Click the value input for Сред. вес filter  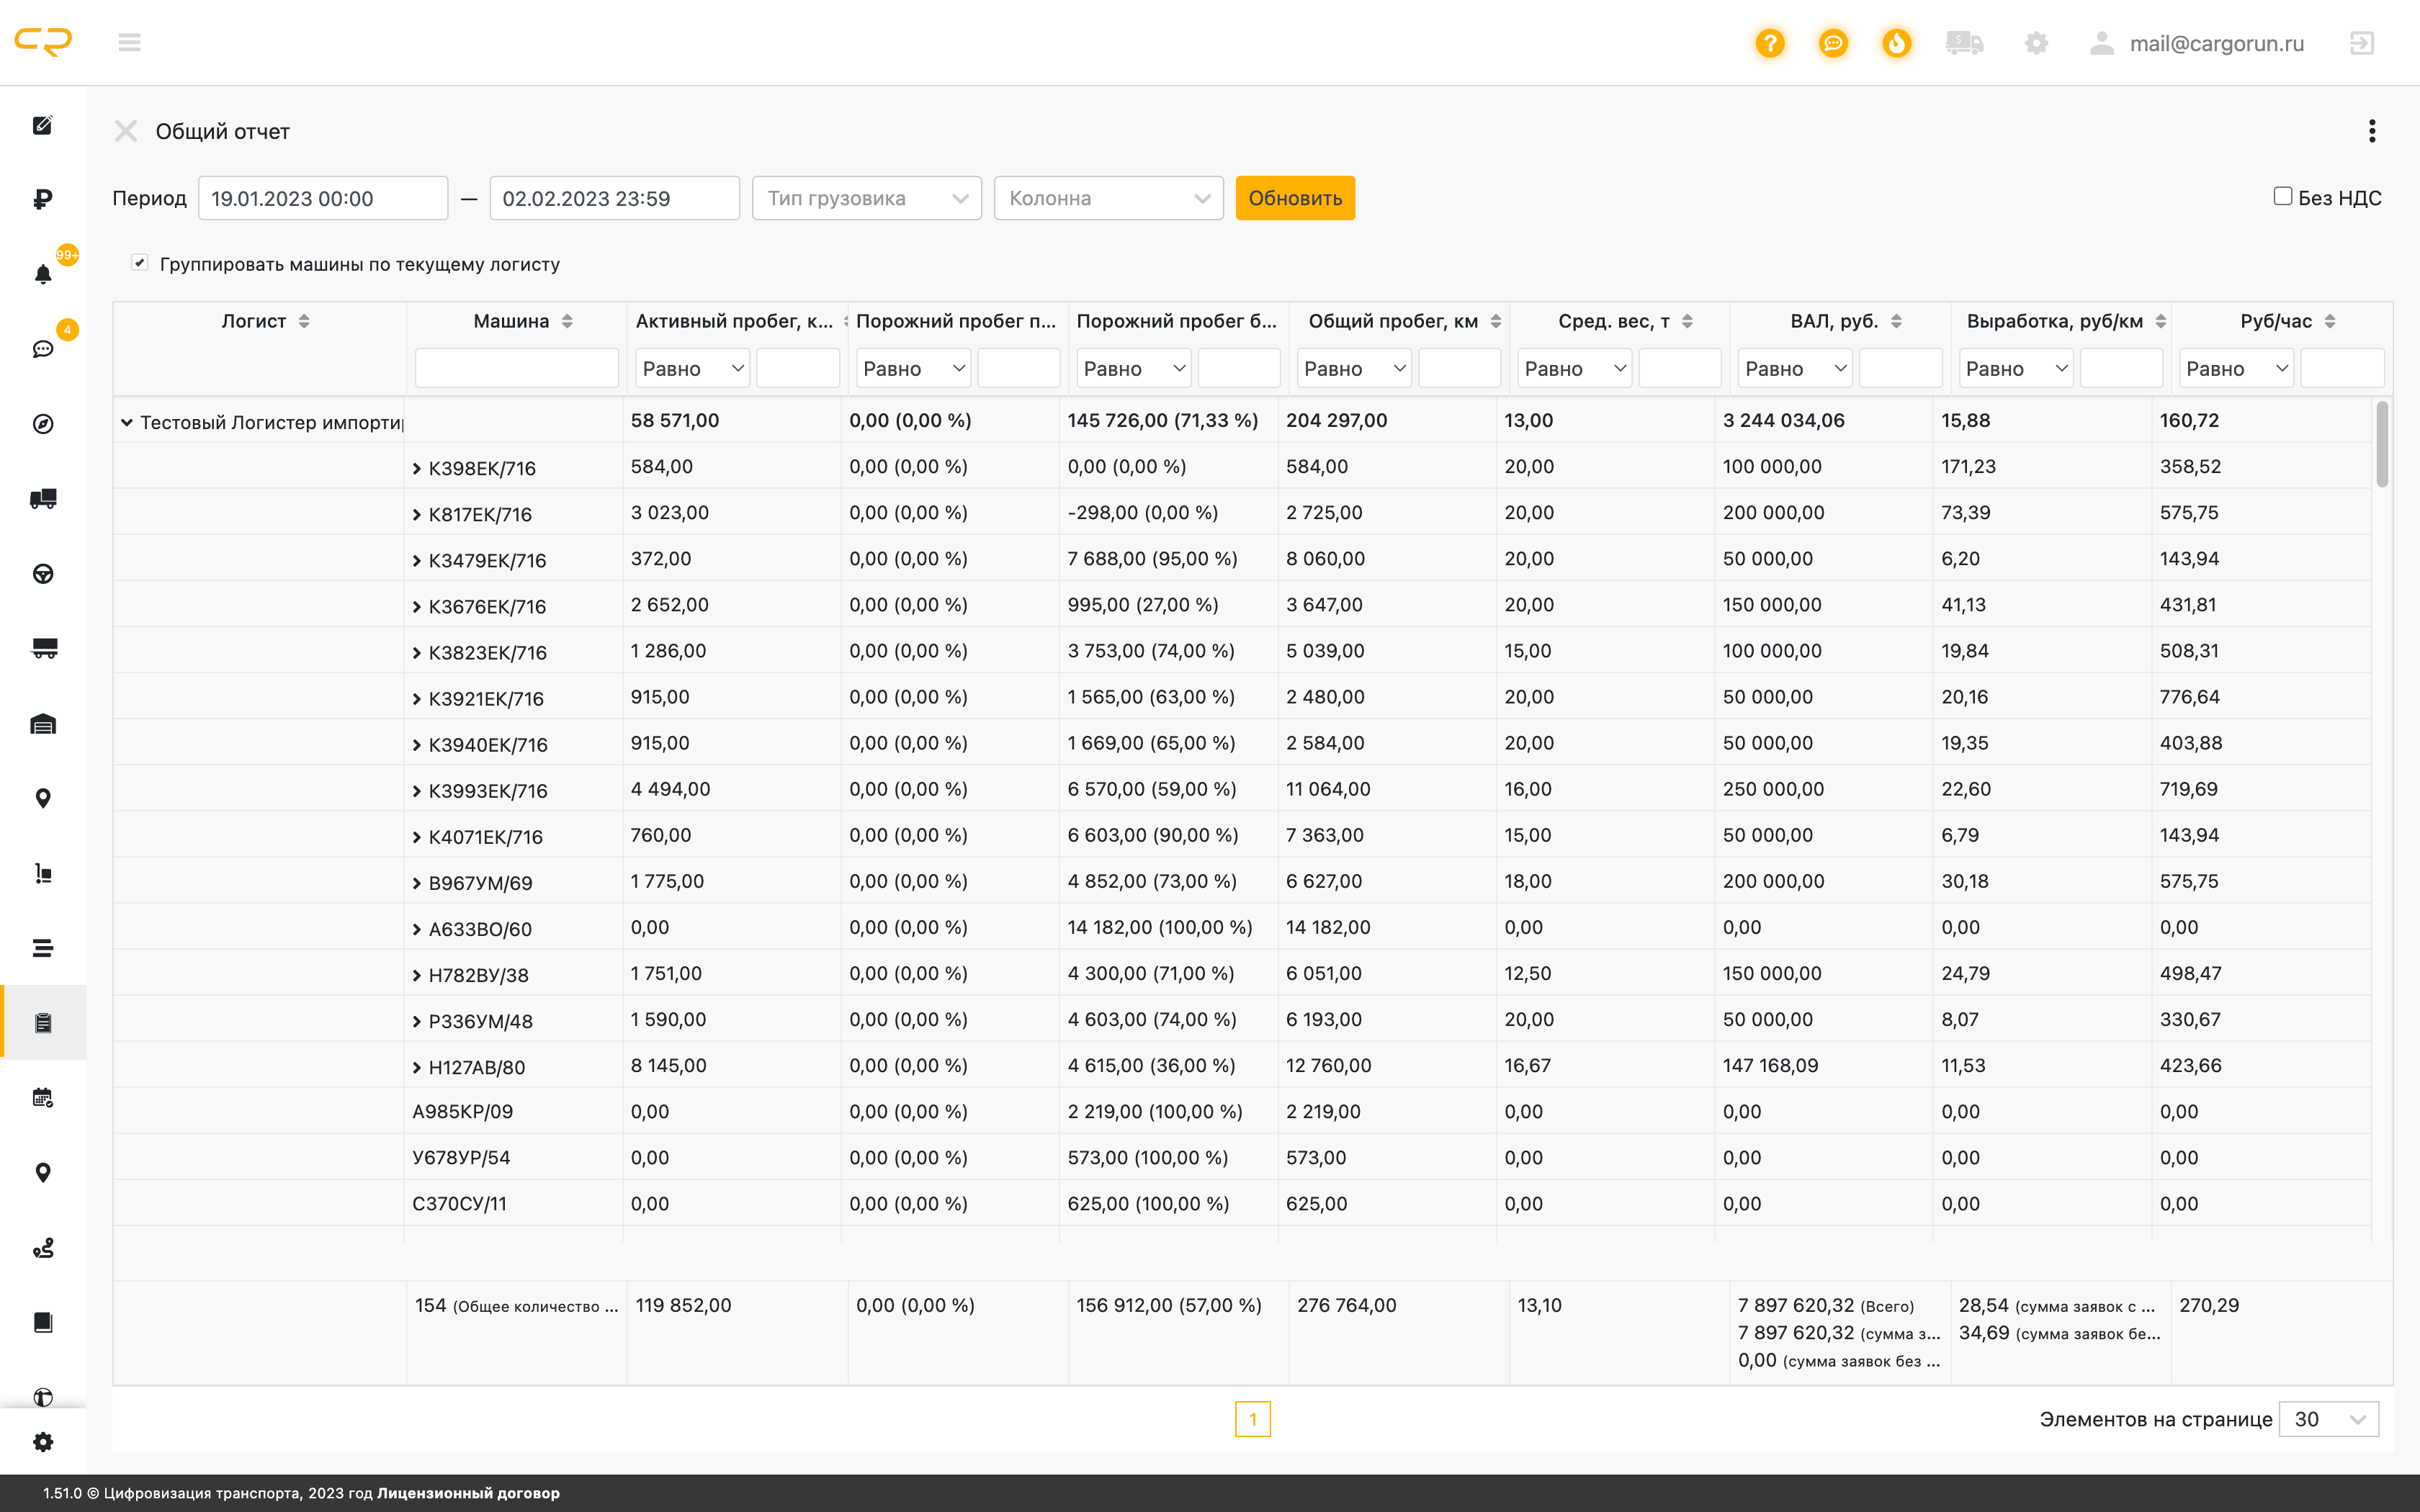pos(1680,368)
